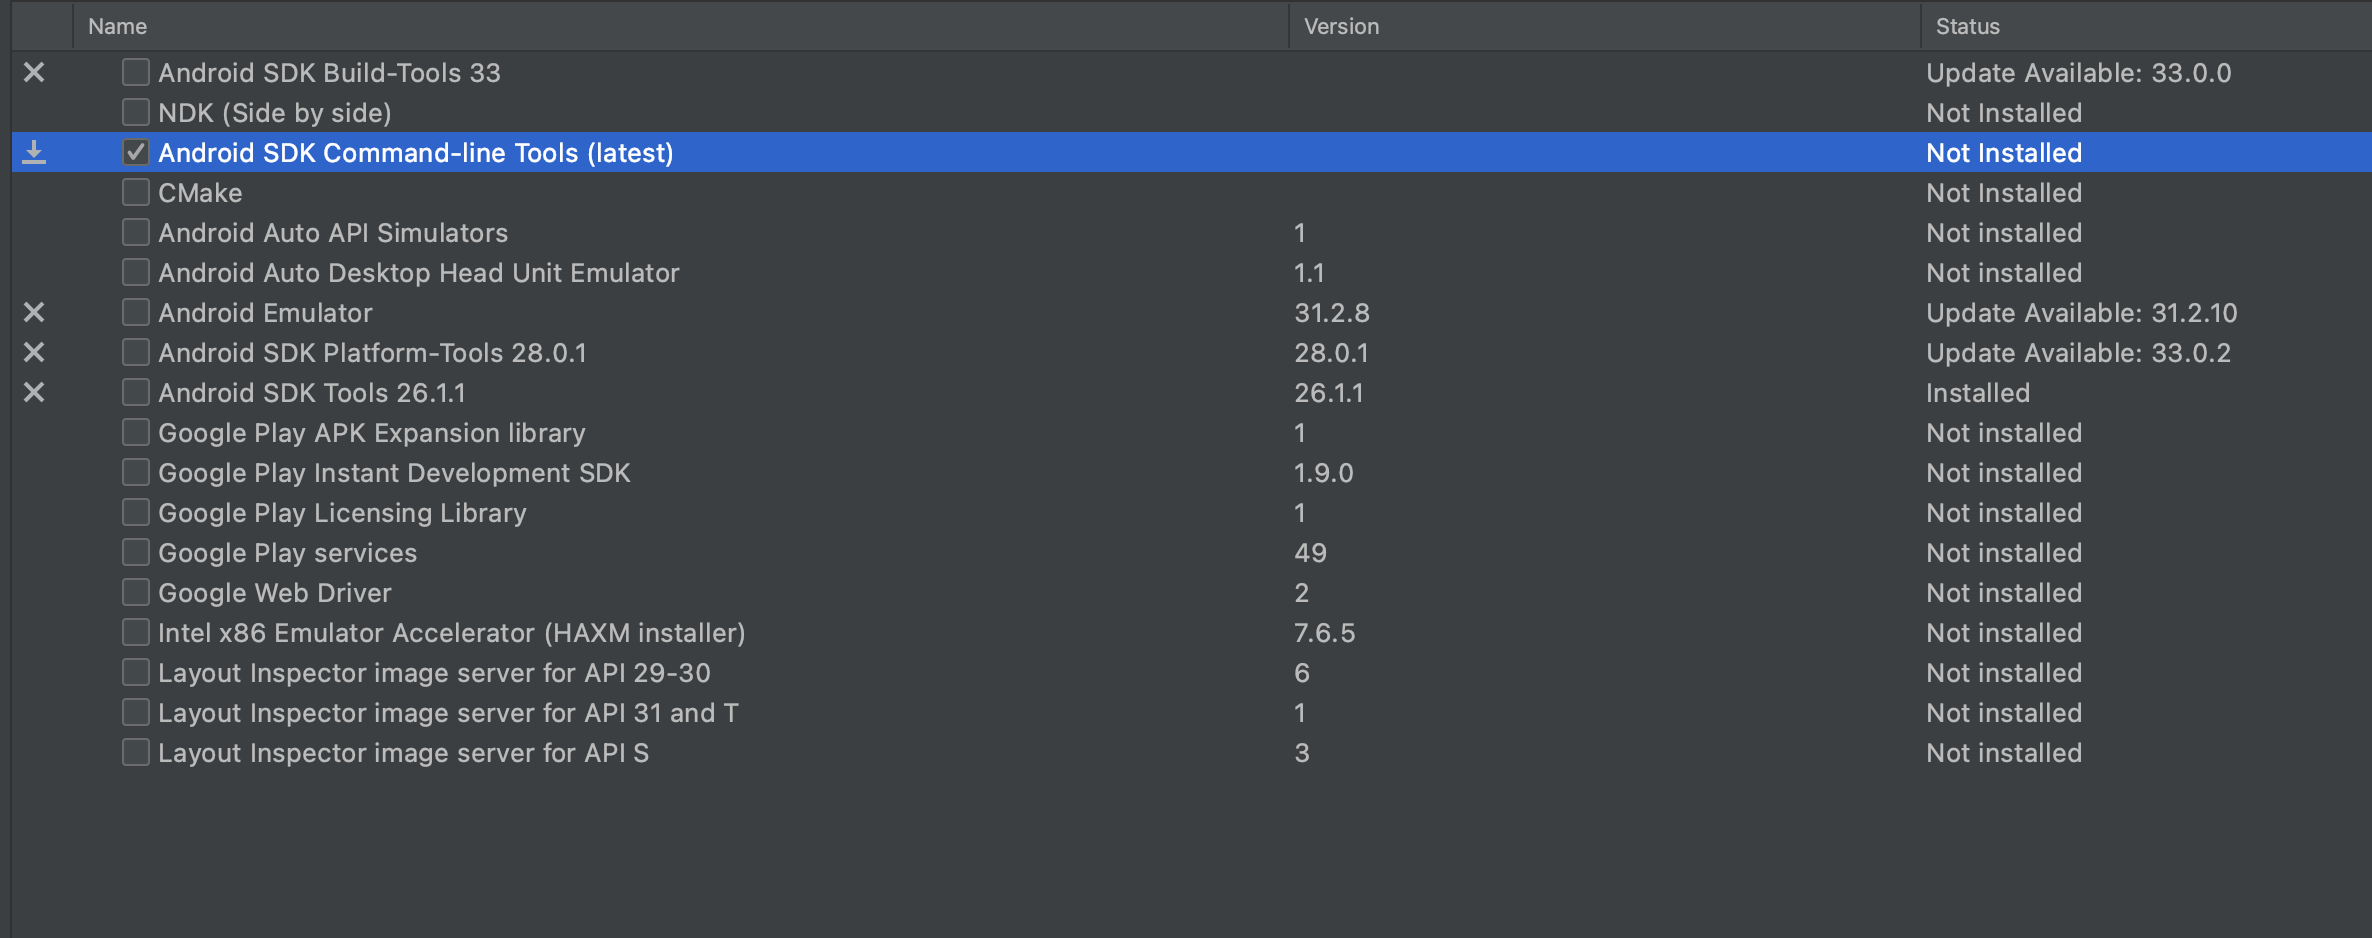Image resolution: width=2372 pixels, height=938 pixels.
Task: Check Layout Inspector image server for API 31 and T
Action: tap(136, 712)
